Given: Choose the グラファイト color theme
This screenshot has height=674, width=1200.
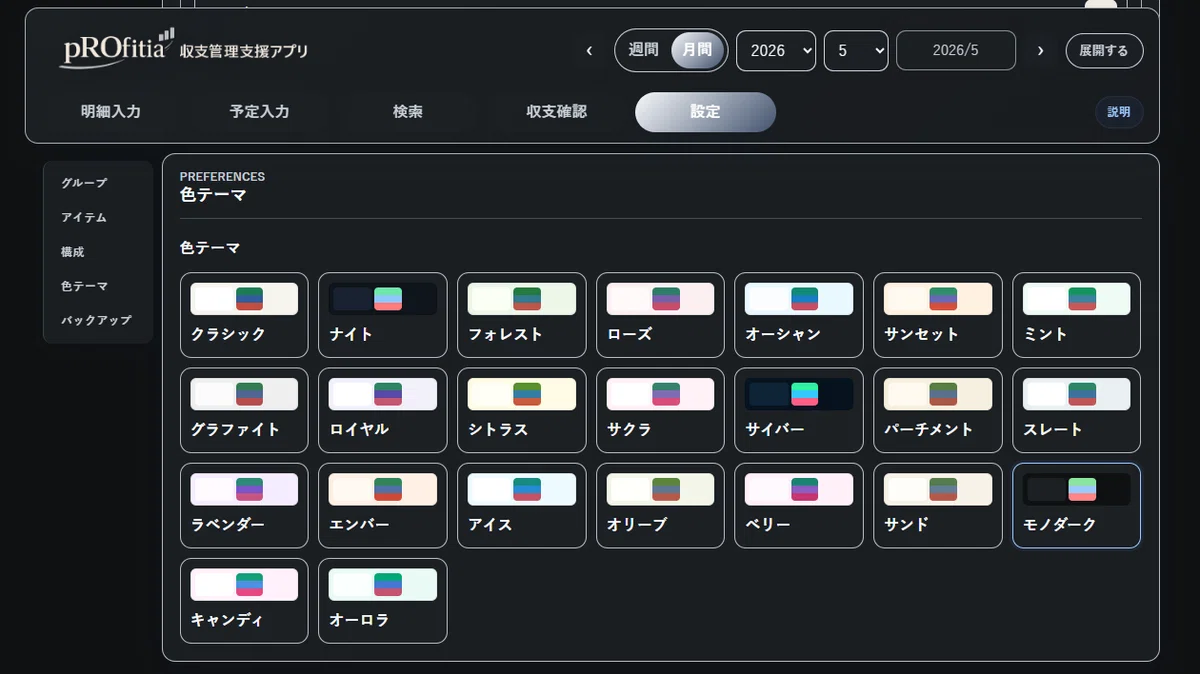Looking at the screenshot, I should click(x=244, y=410).
